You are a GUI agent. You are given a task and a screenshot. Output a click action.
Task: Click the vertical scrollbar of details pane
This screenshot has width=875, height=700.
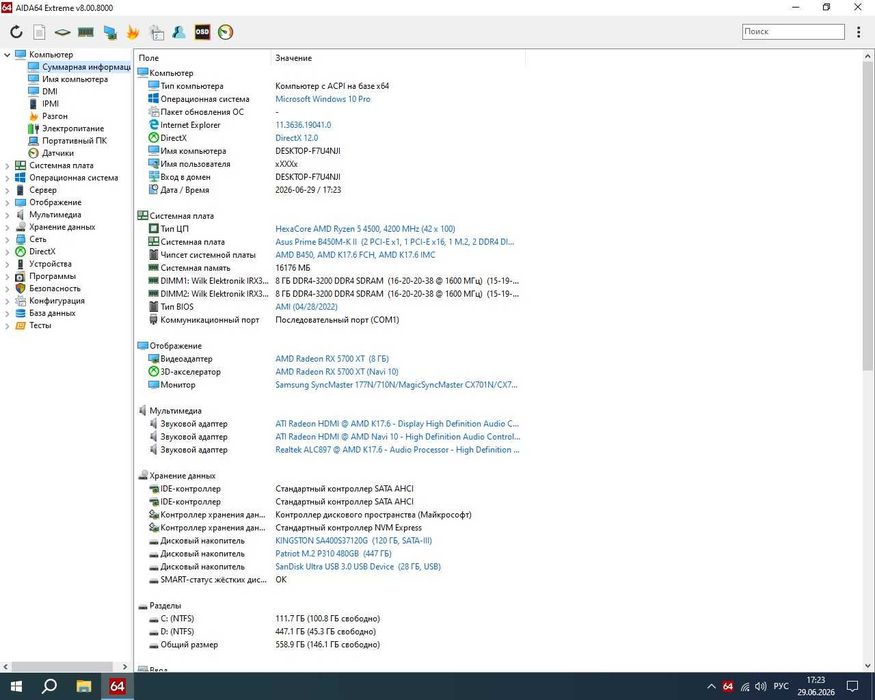(x=867, y=215)
